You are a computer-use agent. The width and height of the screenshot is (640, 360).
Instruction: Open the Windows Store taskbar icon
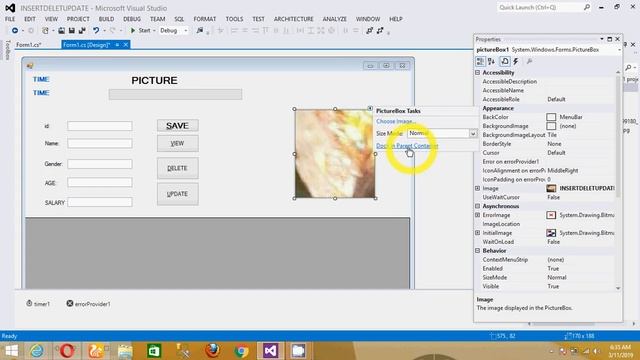pyautogui.click(x=154, y=351)
